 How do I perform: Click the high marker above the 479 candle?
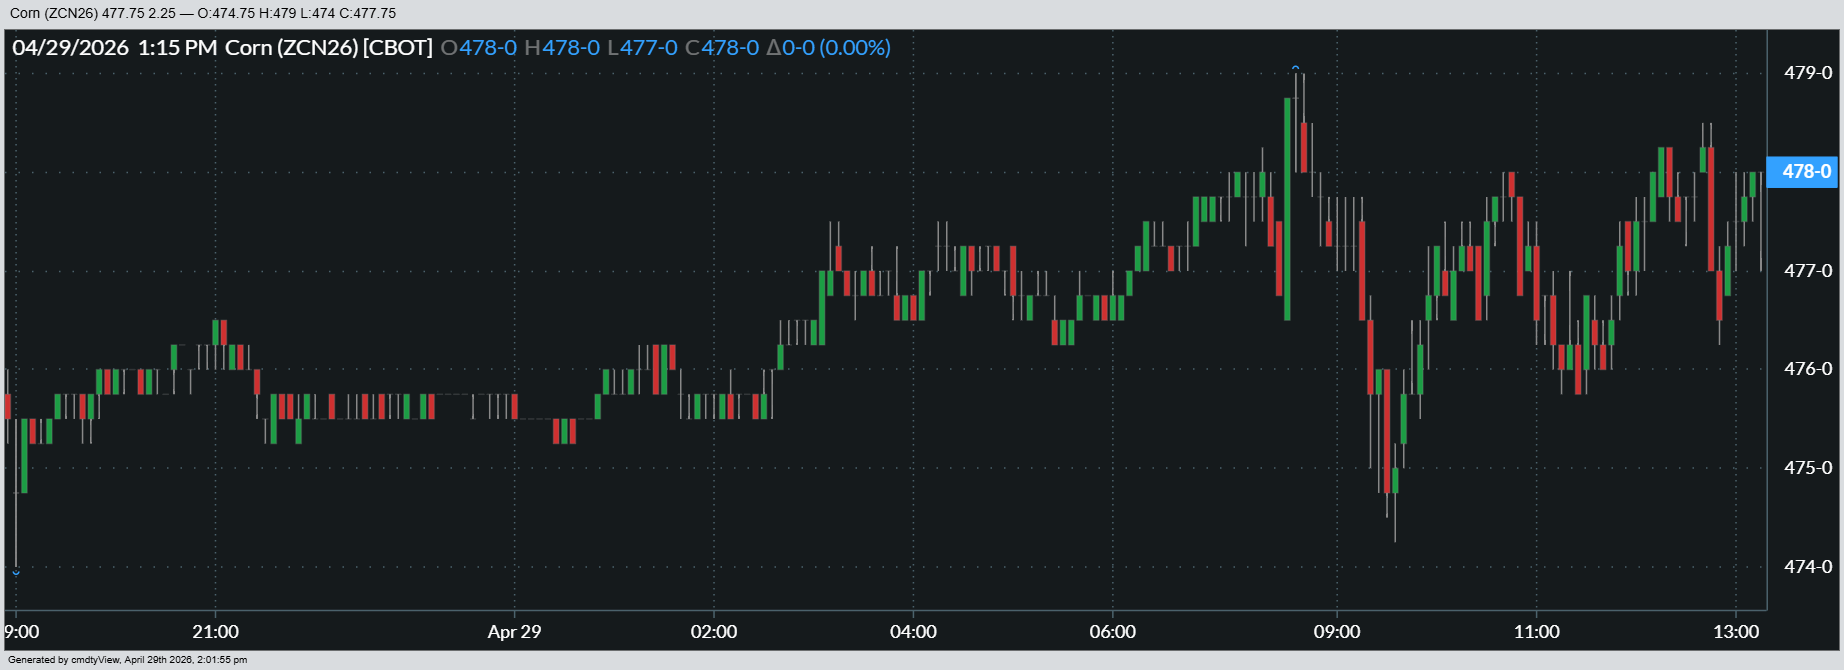point(1295,68)
